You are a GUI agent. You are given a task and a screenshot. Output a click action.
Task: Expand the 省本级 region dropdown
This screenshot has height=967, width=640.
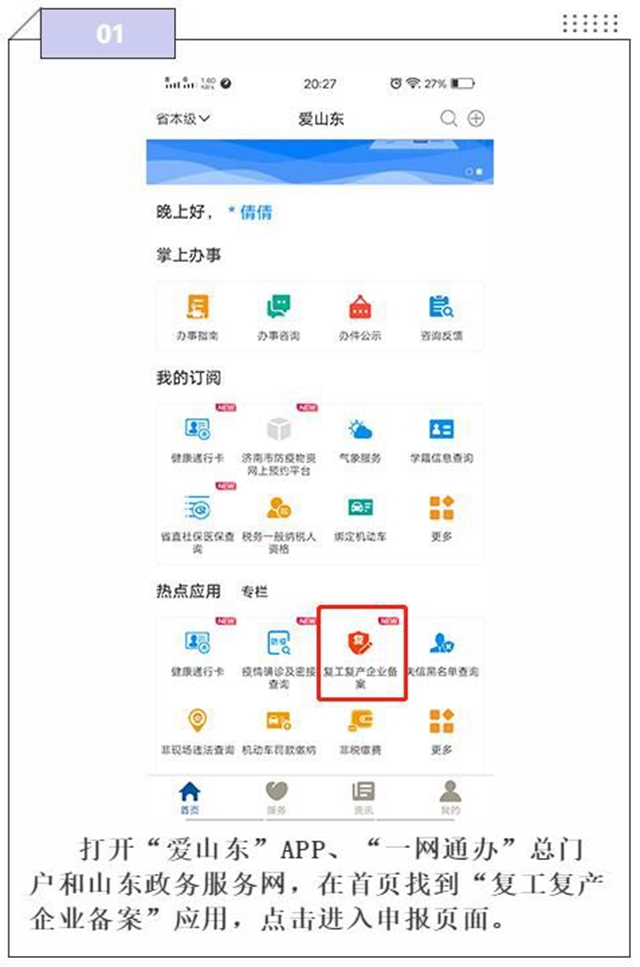[x=183, y=118]
